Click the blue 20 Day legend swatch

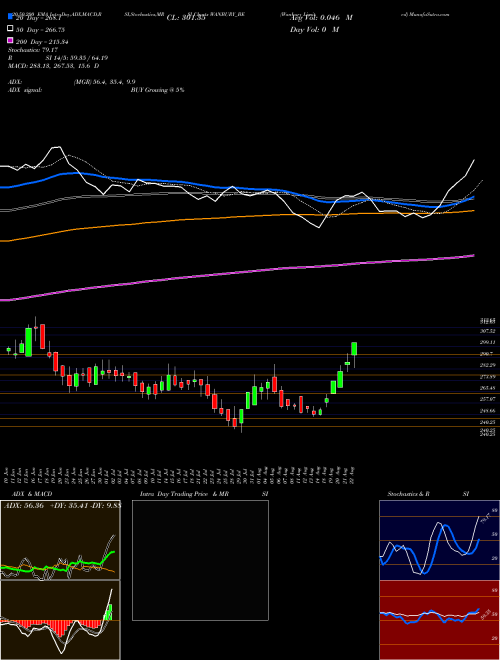tap(10, 18)
